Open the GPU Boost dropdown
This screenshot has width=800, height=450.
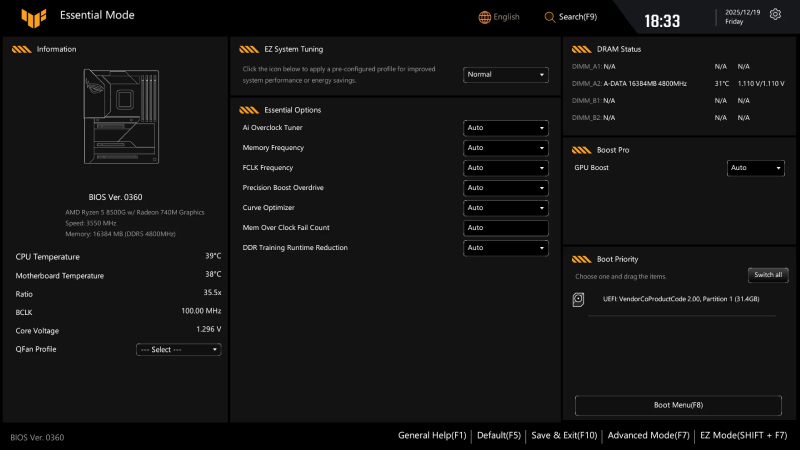pyautogui.click(x=755, y=168)
